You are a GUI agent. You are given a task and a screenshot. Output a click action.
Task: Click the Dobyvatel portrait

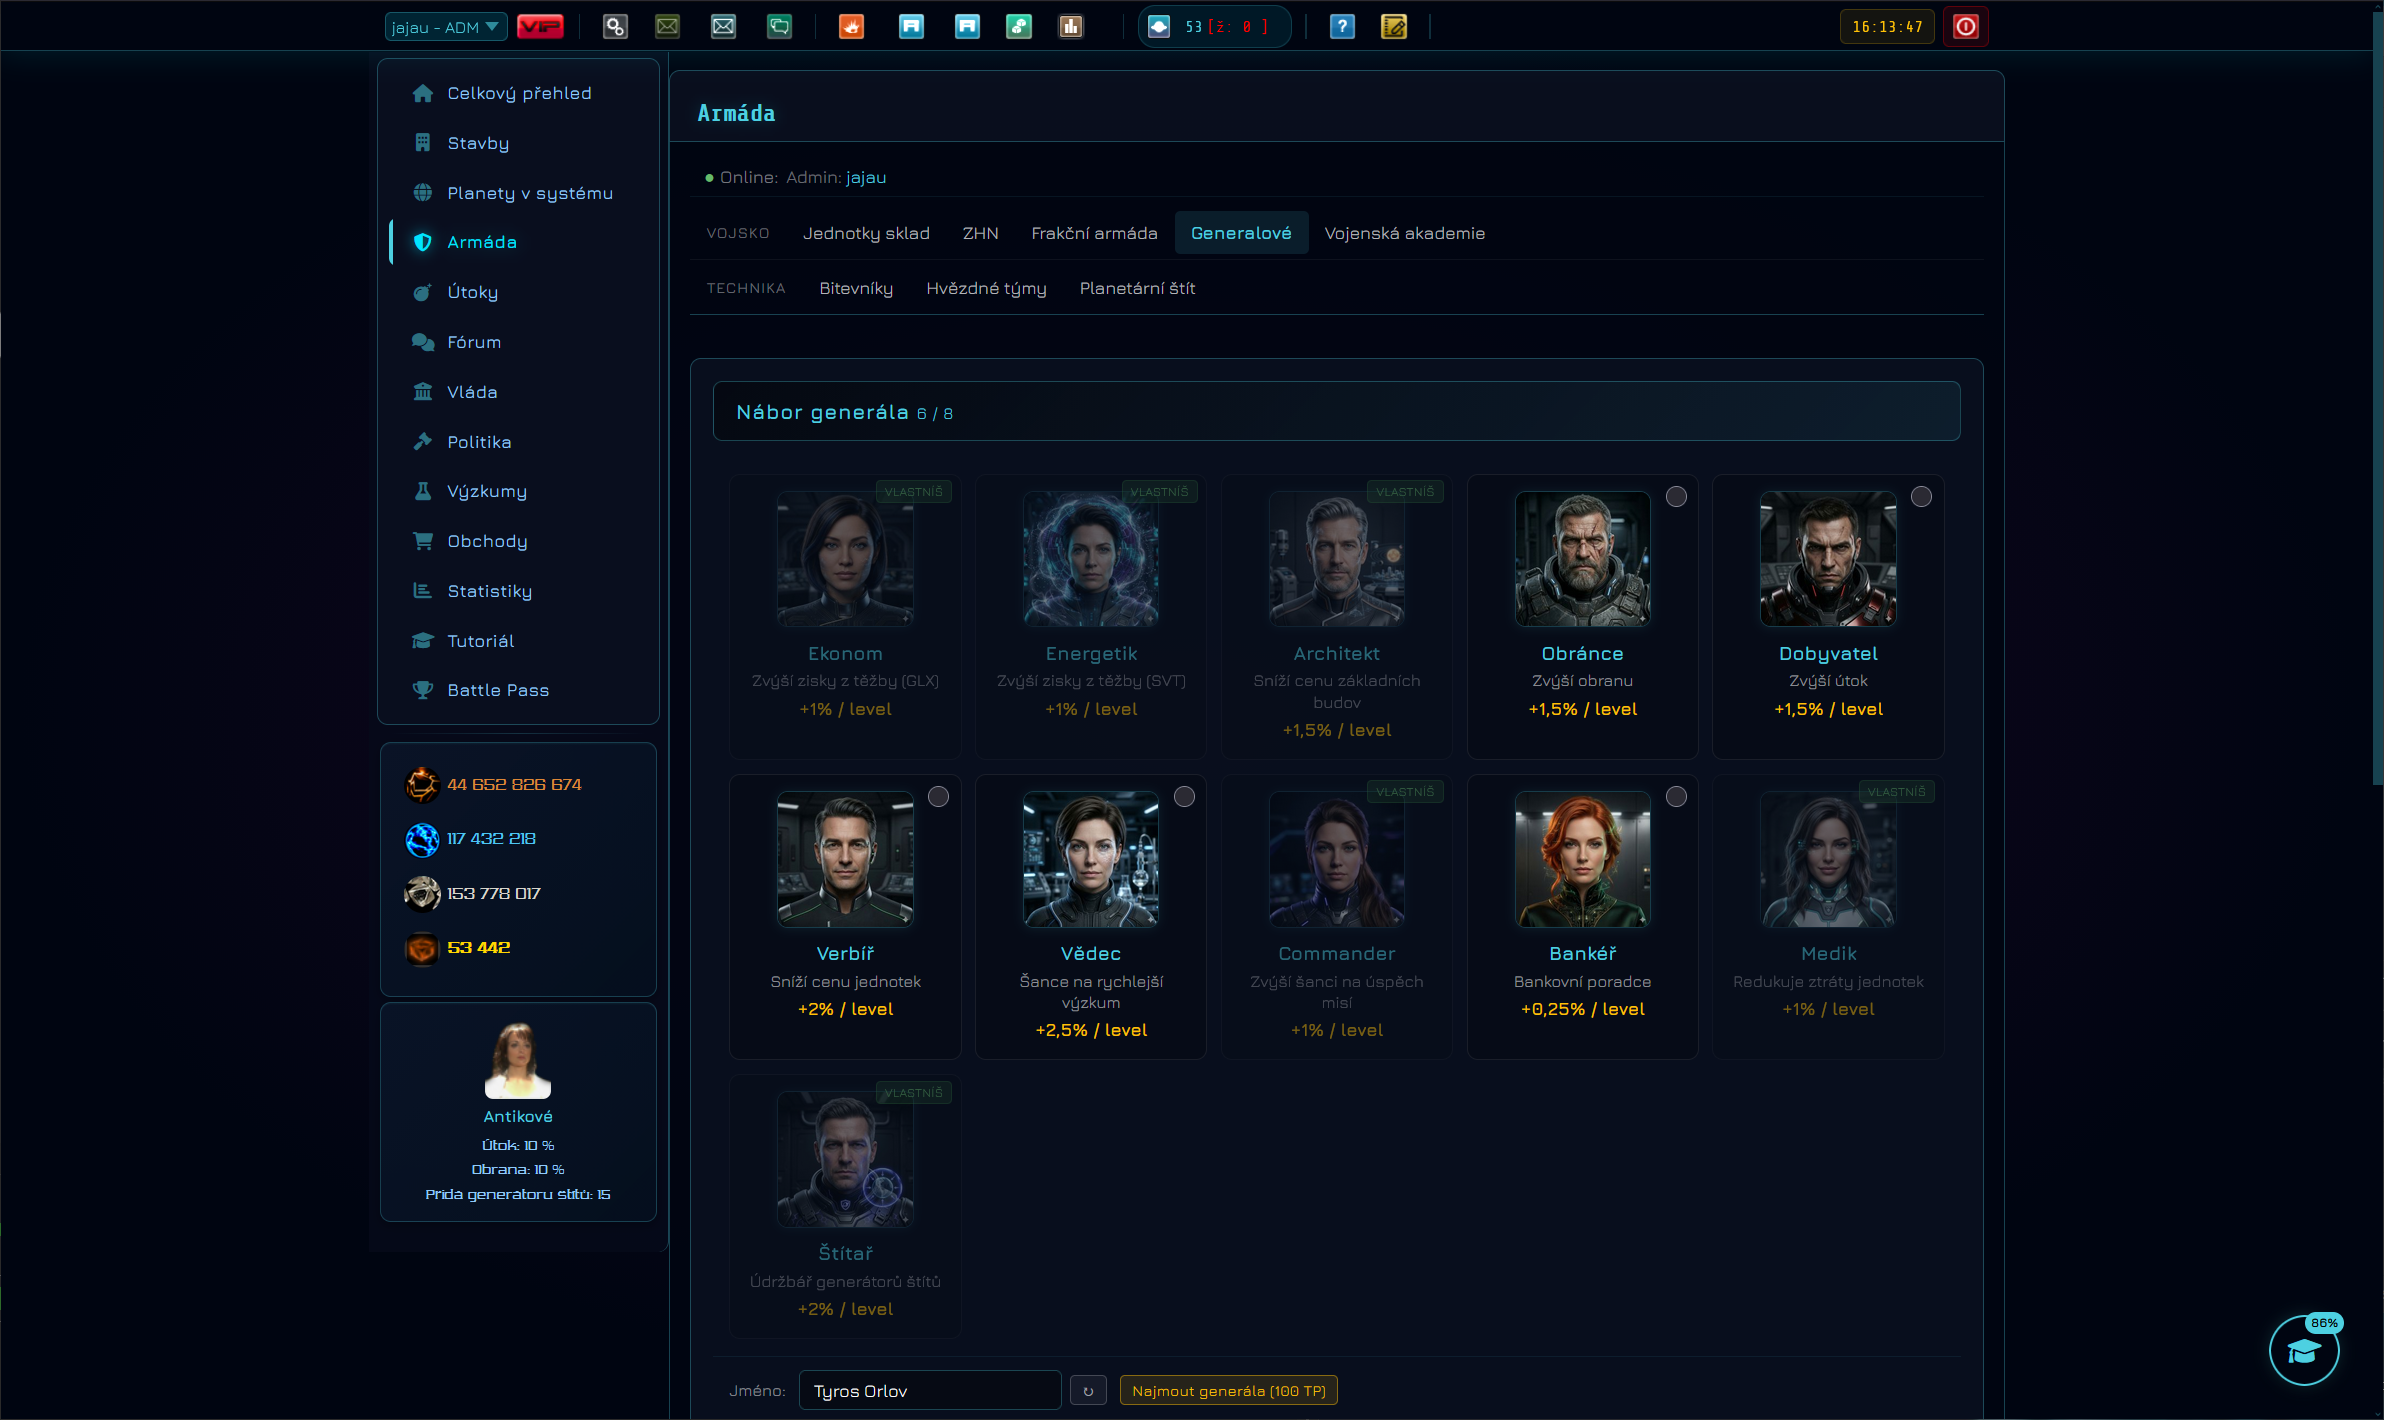point(1828,559)
